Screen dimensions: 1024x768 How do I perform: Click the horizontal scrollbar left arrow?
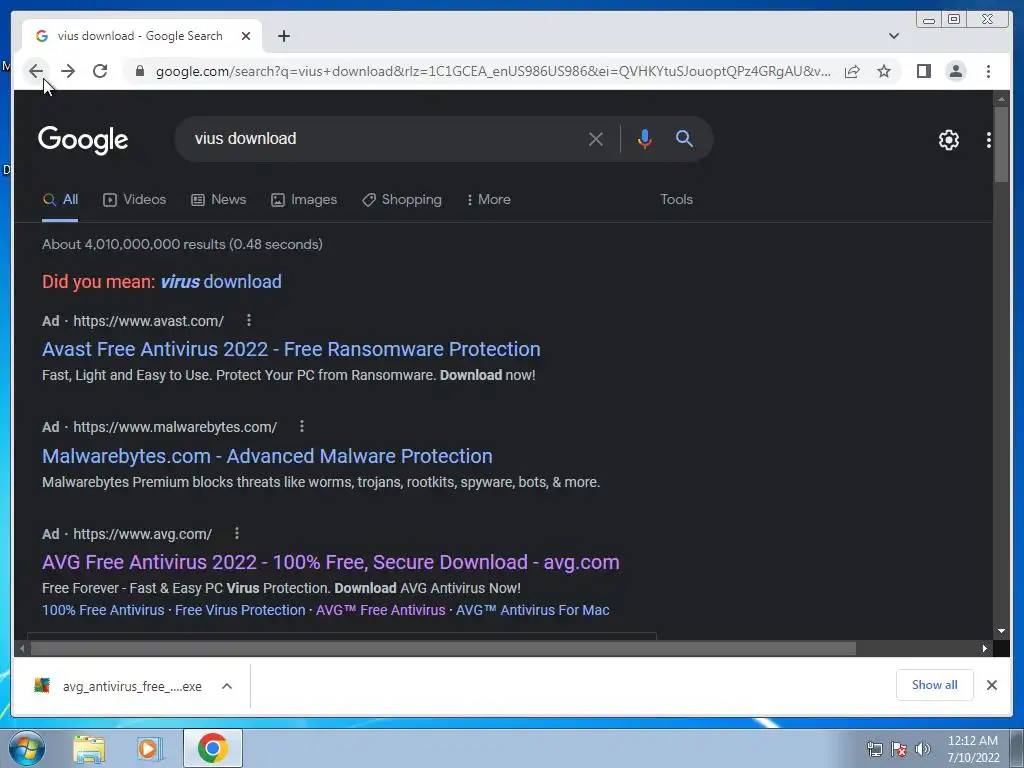pyautogui.click(x=22, y=648)
